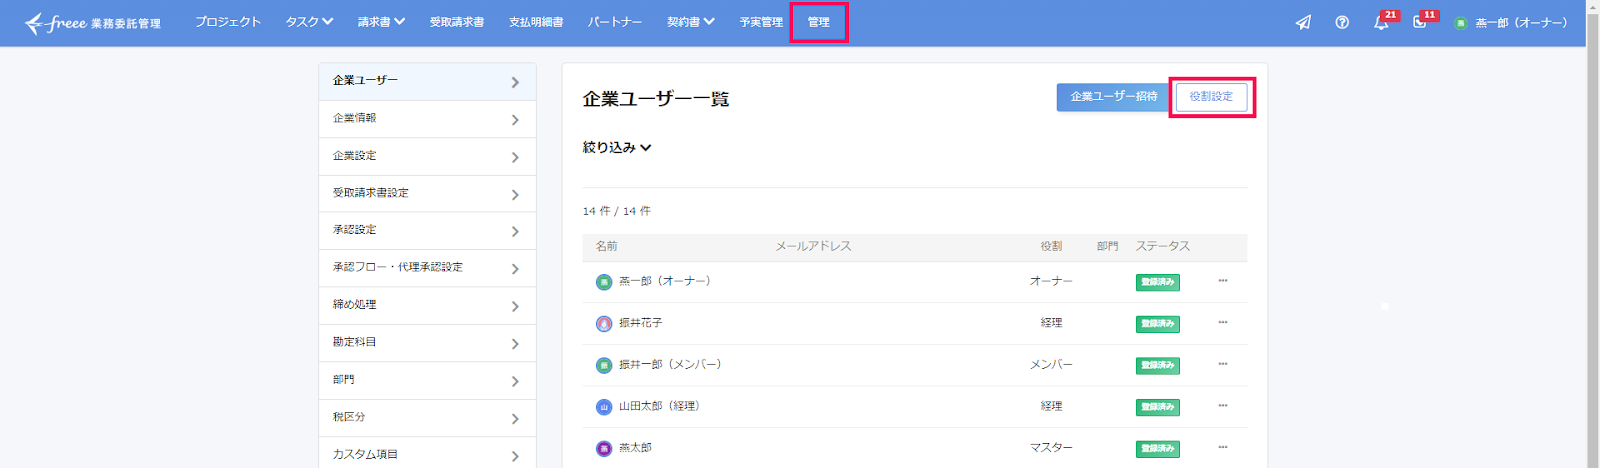Click the avatar icon in the 振井花子 row
The height and width of the screenshot is (468, 1600).
604,324
